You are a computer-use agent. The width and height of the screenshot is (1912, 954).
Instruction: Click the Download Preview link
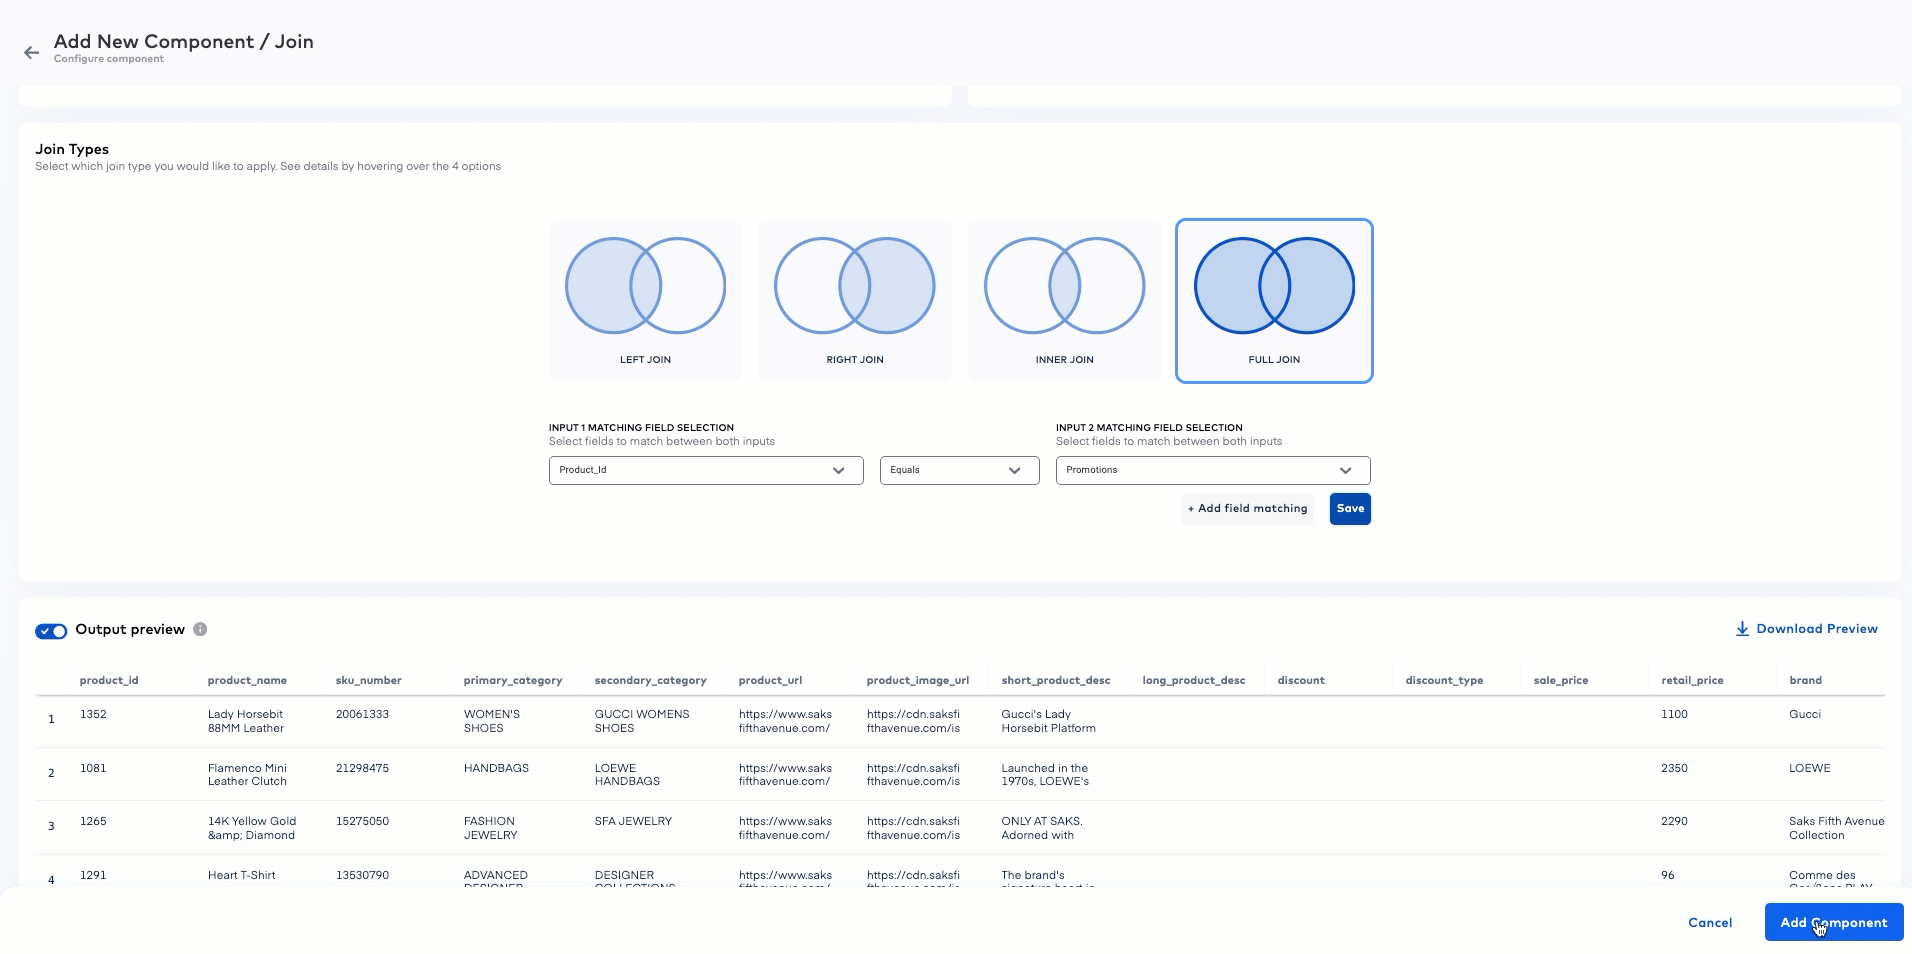[1816, 628]
